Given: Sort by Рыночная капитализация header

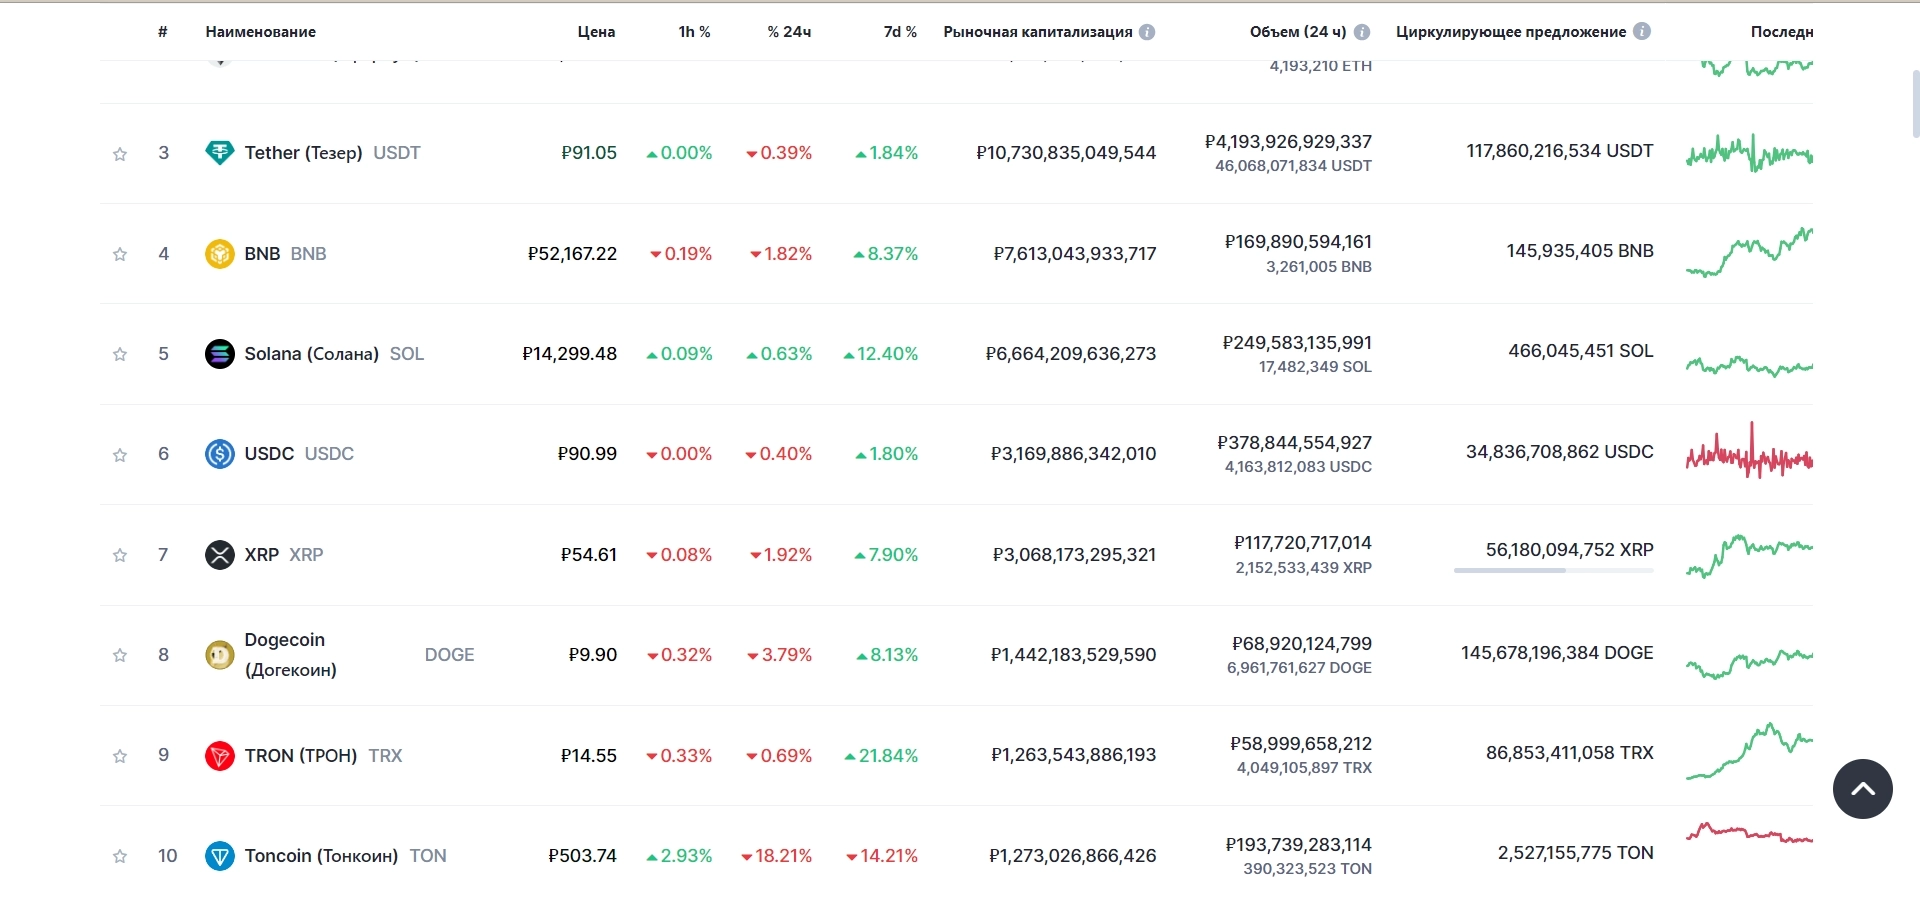Looking at the screenshot, I should pyautogui.click(x=1037, y=32).
